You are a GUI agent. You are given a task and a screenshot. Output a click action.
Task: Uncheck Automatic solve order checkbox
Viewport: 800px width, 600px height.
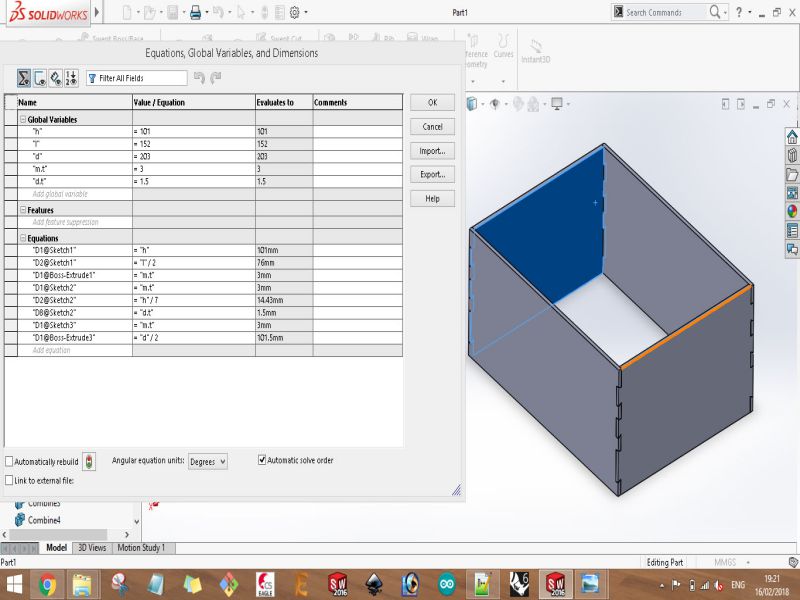pos(262,460)
